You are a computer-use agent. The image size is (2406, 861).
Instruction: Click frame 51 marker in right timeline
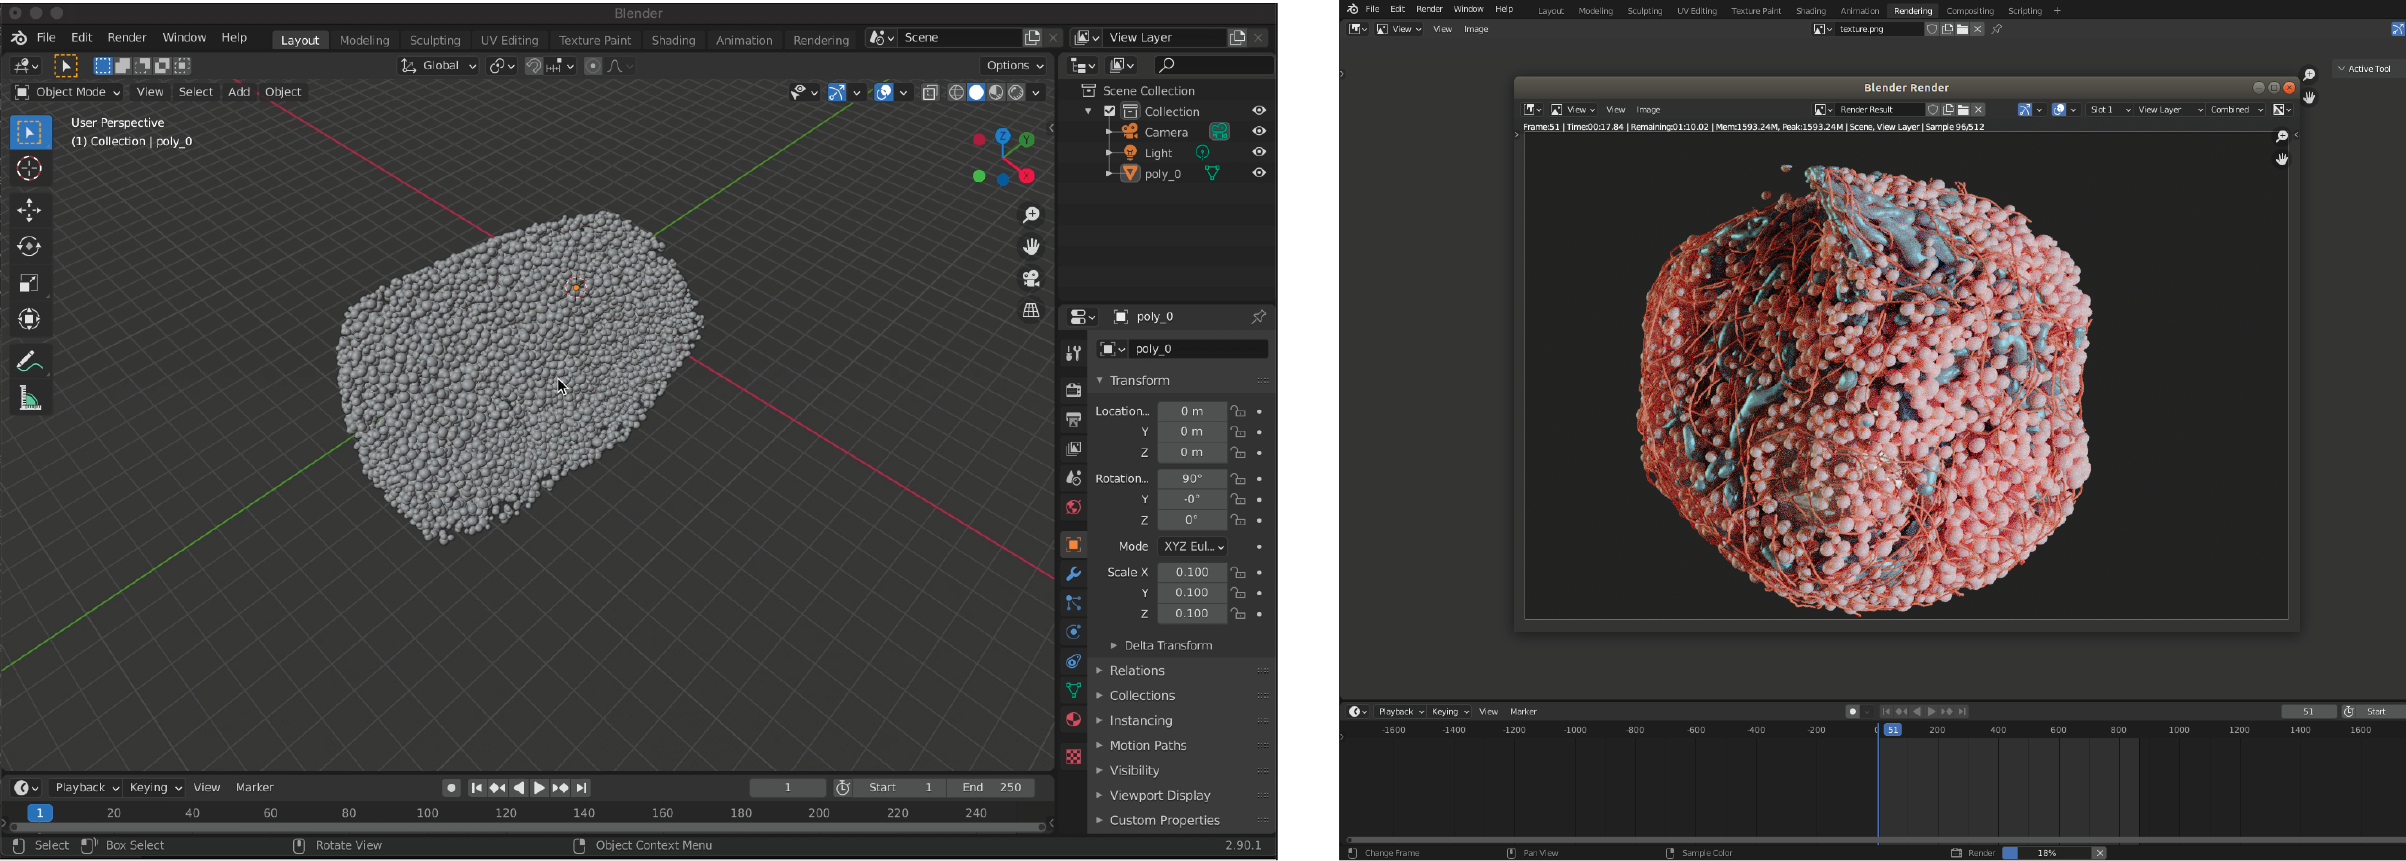(1892, 730)
